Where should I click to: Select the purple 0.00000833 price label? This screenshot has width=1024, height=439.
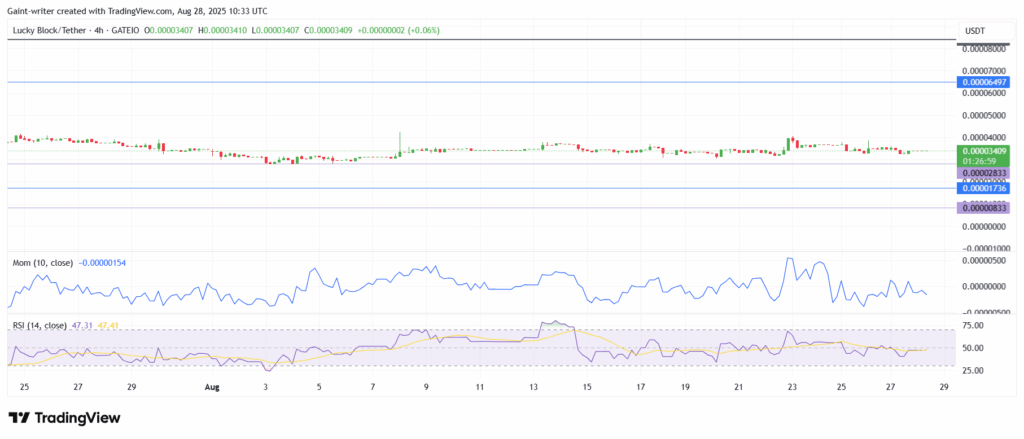(x=983, y=208)
